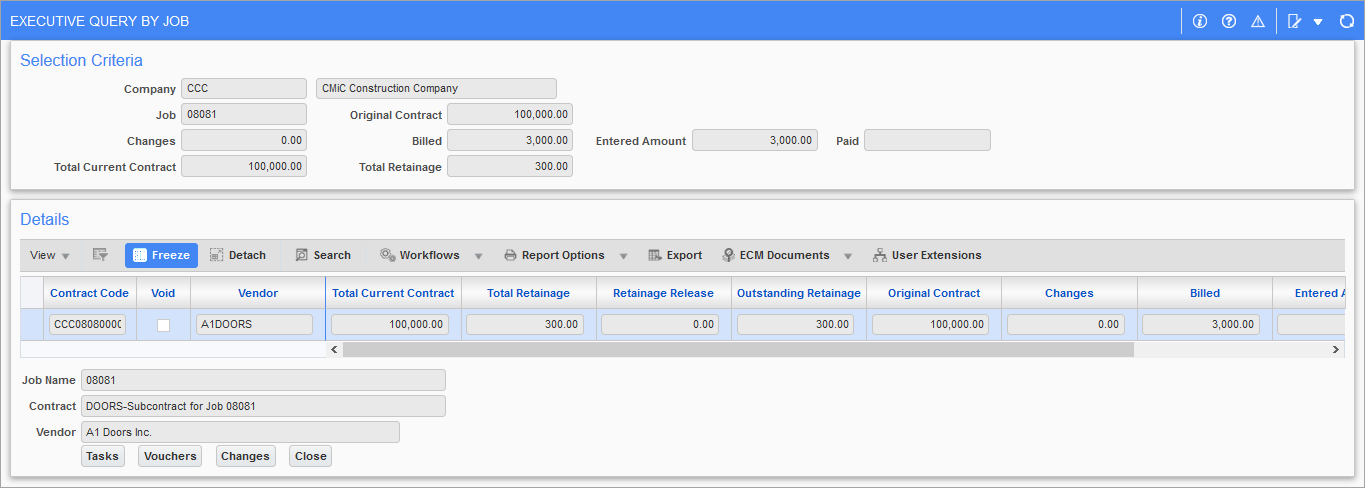Sort by the Vendor column header

[x=258, y=293]
